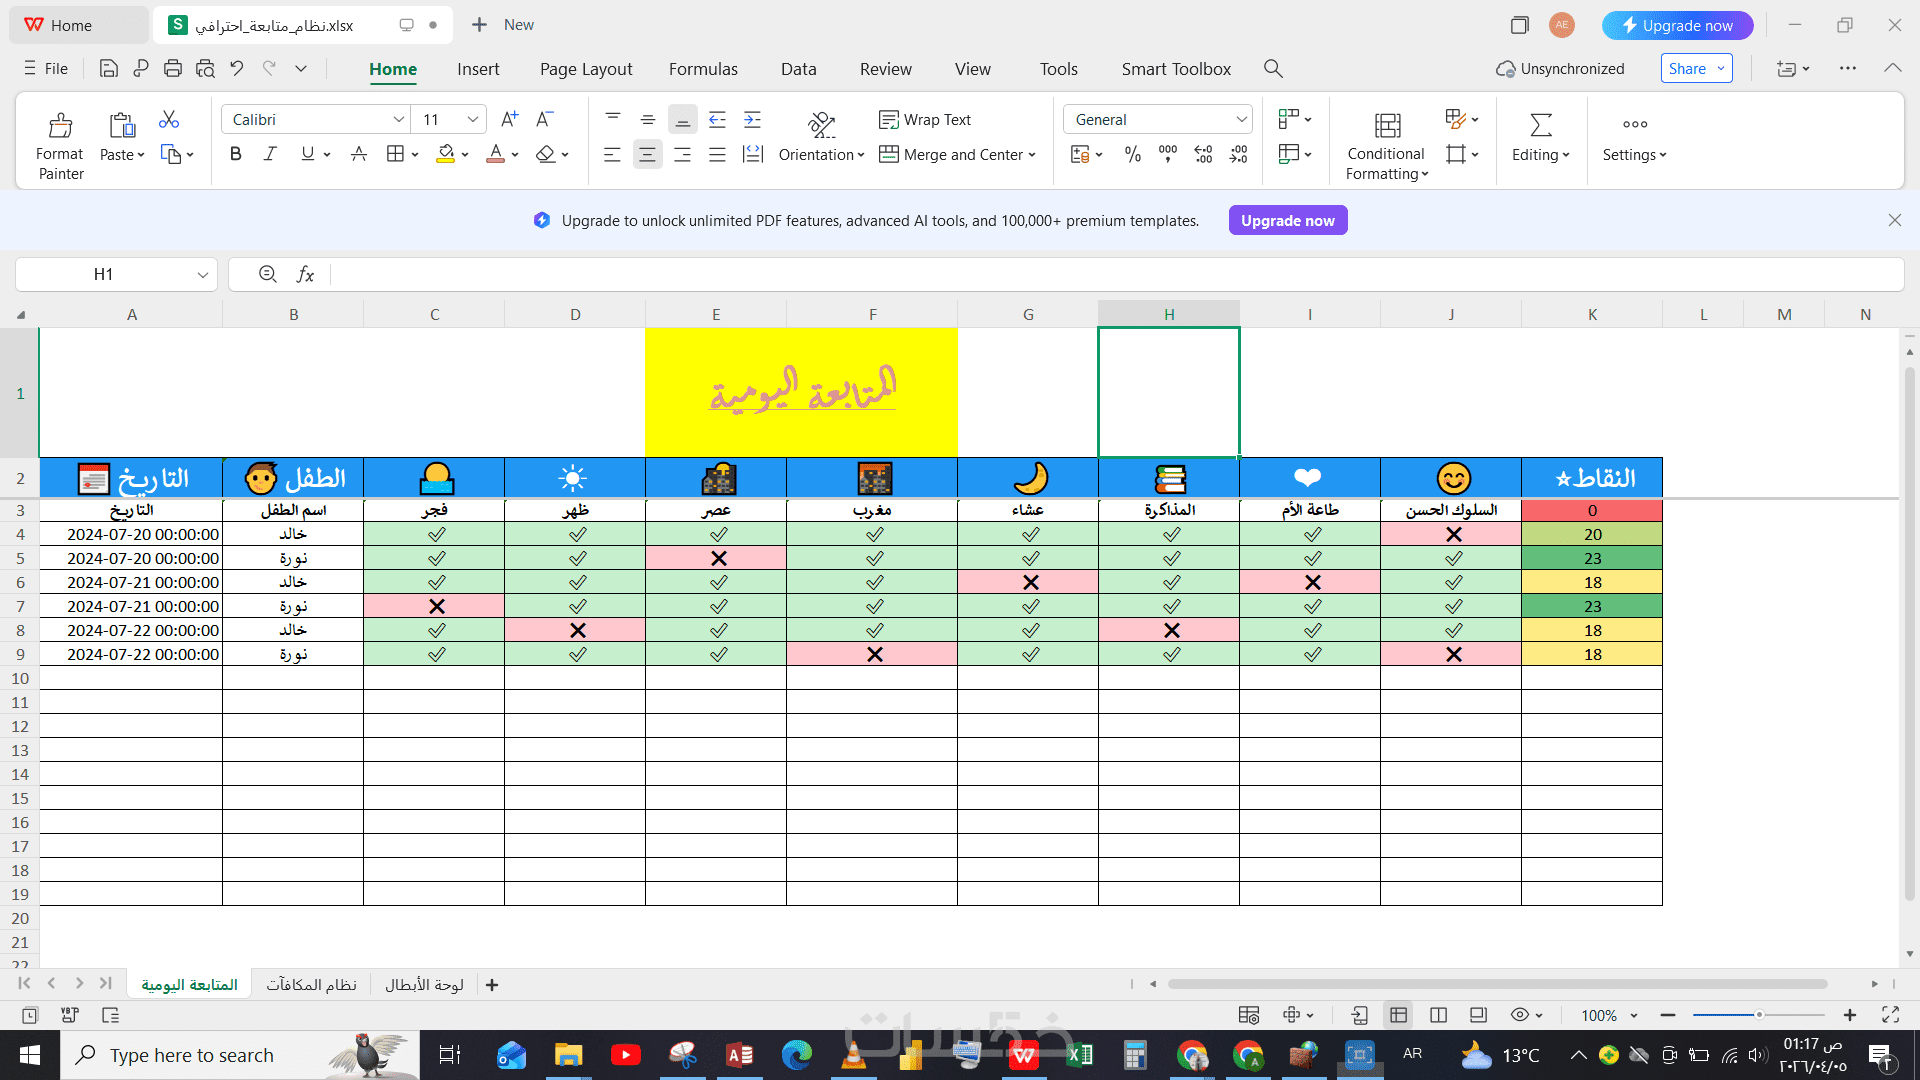1920x1080 pixels.
Task: Open the نظام المكافآت sheet tab
Action: [311, 985]
